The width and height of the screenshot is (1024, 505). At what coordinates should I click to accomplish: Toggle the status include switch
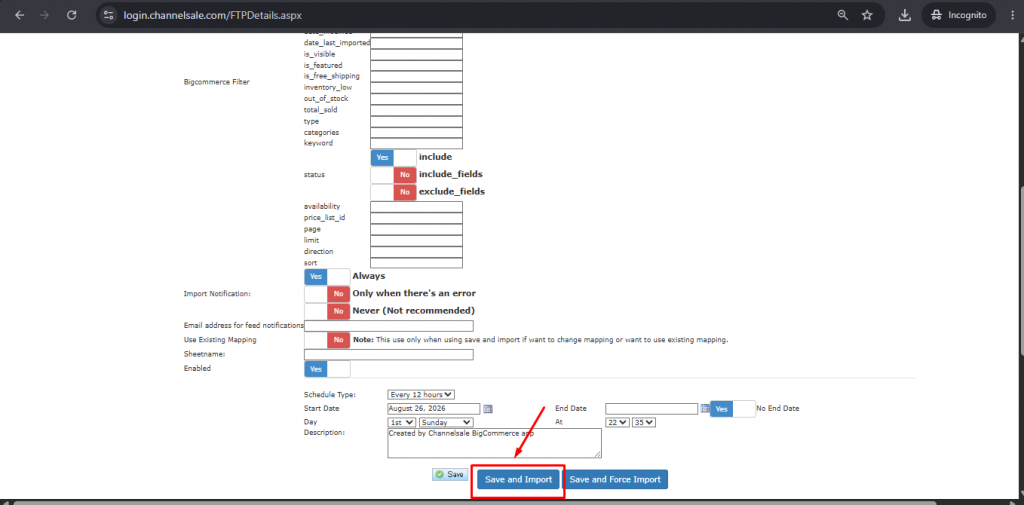(394, 157)
